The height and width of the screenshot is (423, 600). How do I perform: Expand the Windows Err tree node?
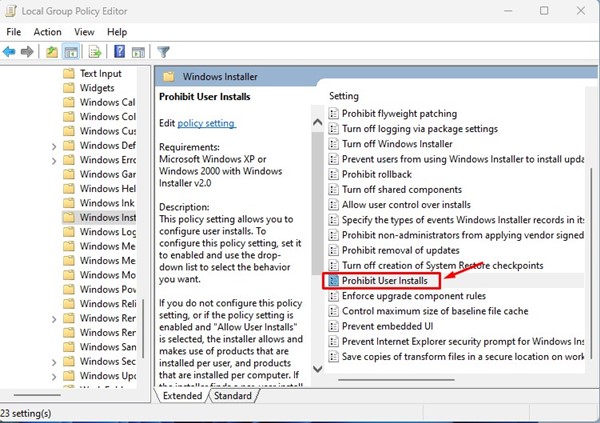click(54, 161)
